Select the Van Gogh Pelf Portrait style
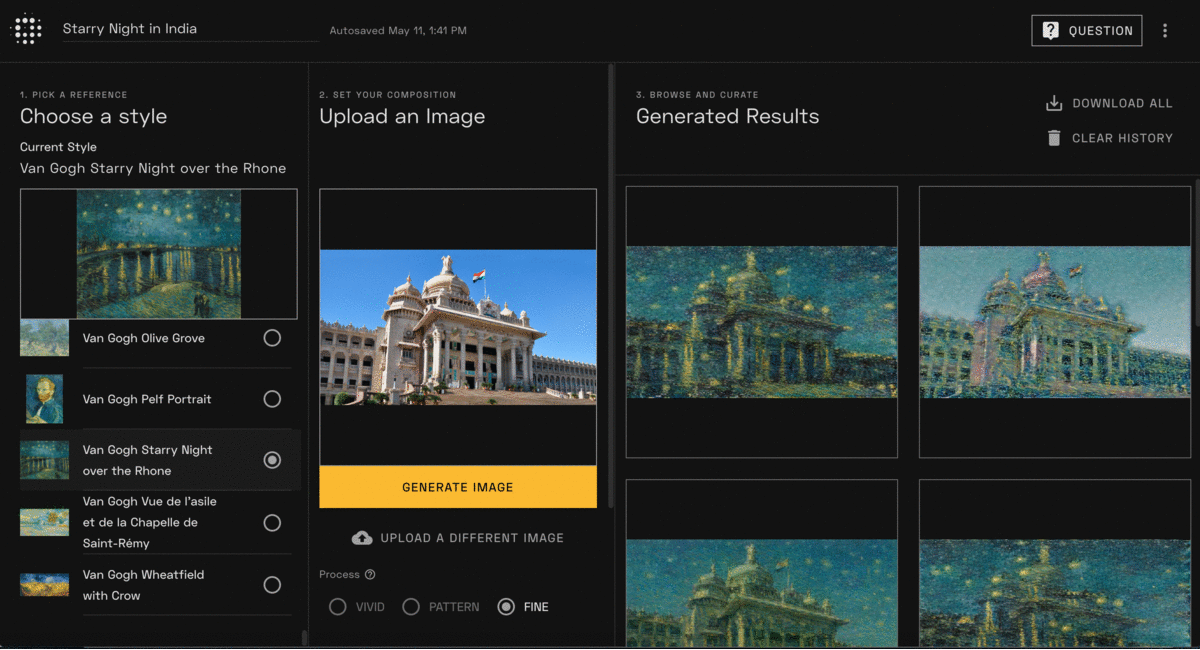This screenshot has height=650, width=1200. point(272,398)
